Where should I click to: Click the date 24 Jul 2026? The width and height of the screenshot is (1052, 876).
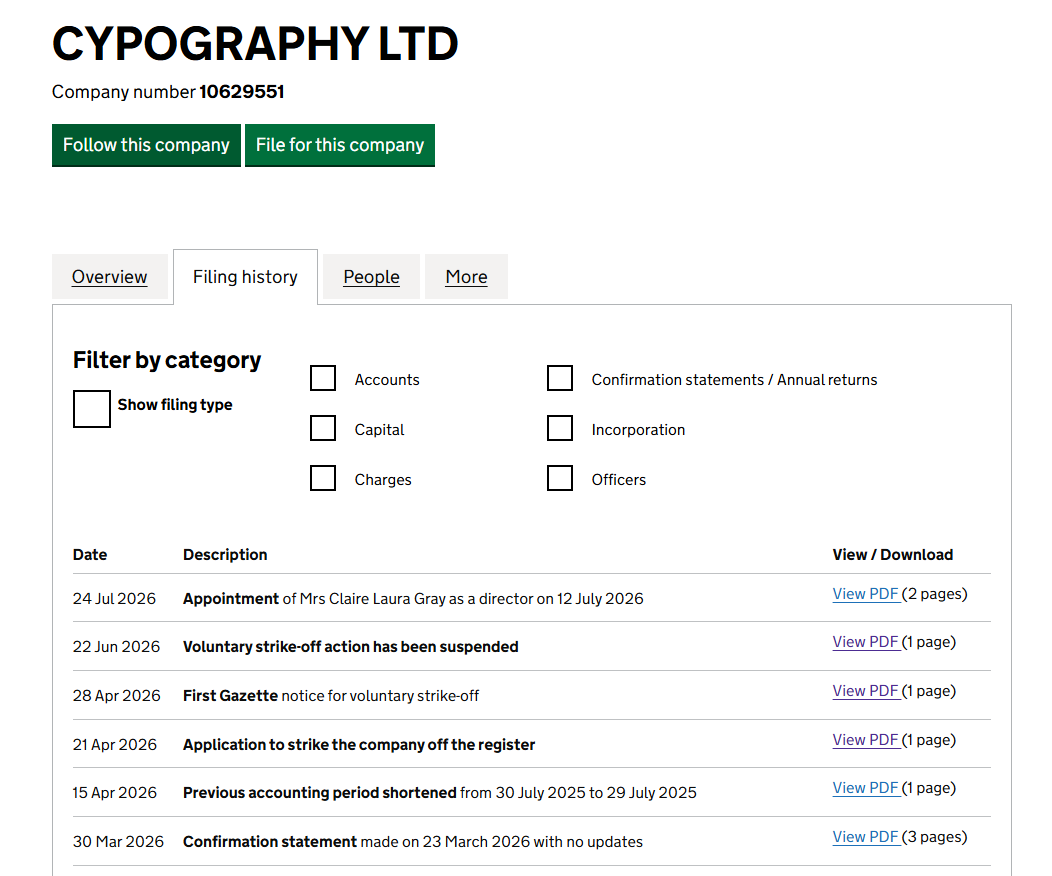(x=114, y=598)
